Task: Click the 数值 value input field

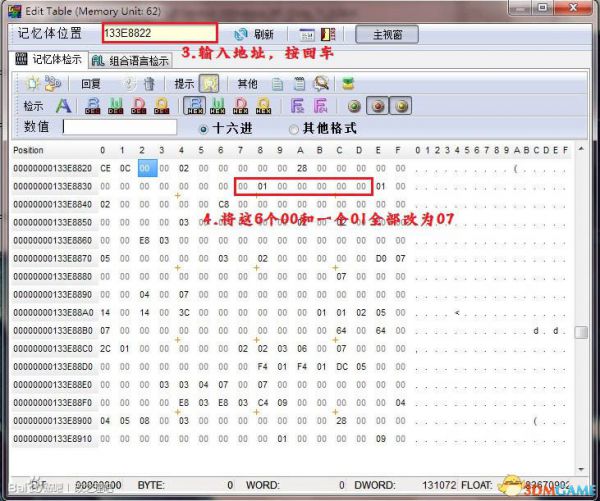Action: click(x=119, y=128)
